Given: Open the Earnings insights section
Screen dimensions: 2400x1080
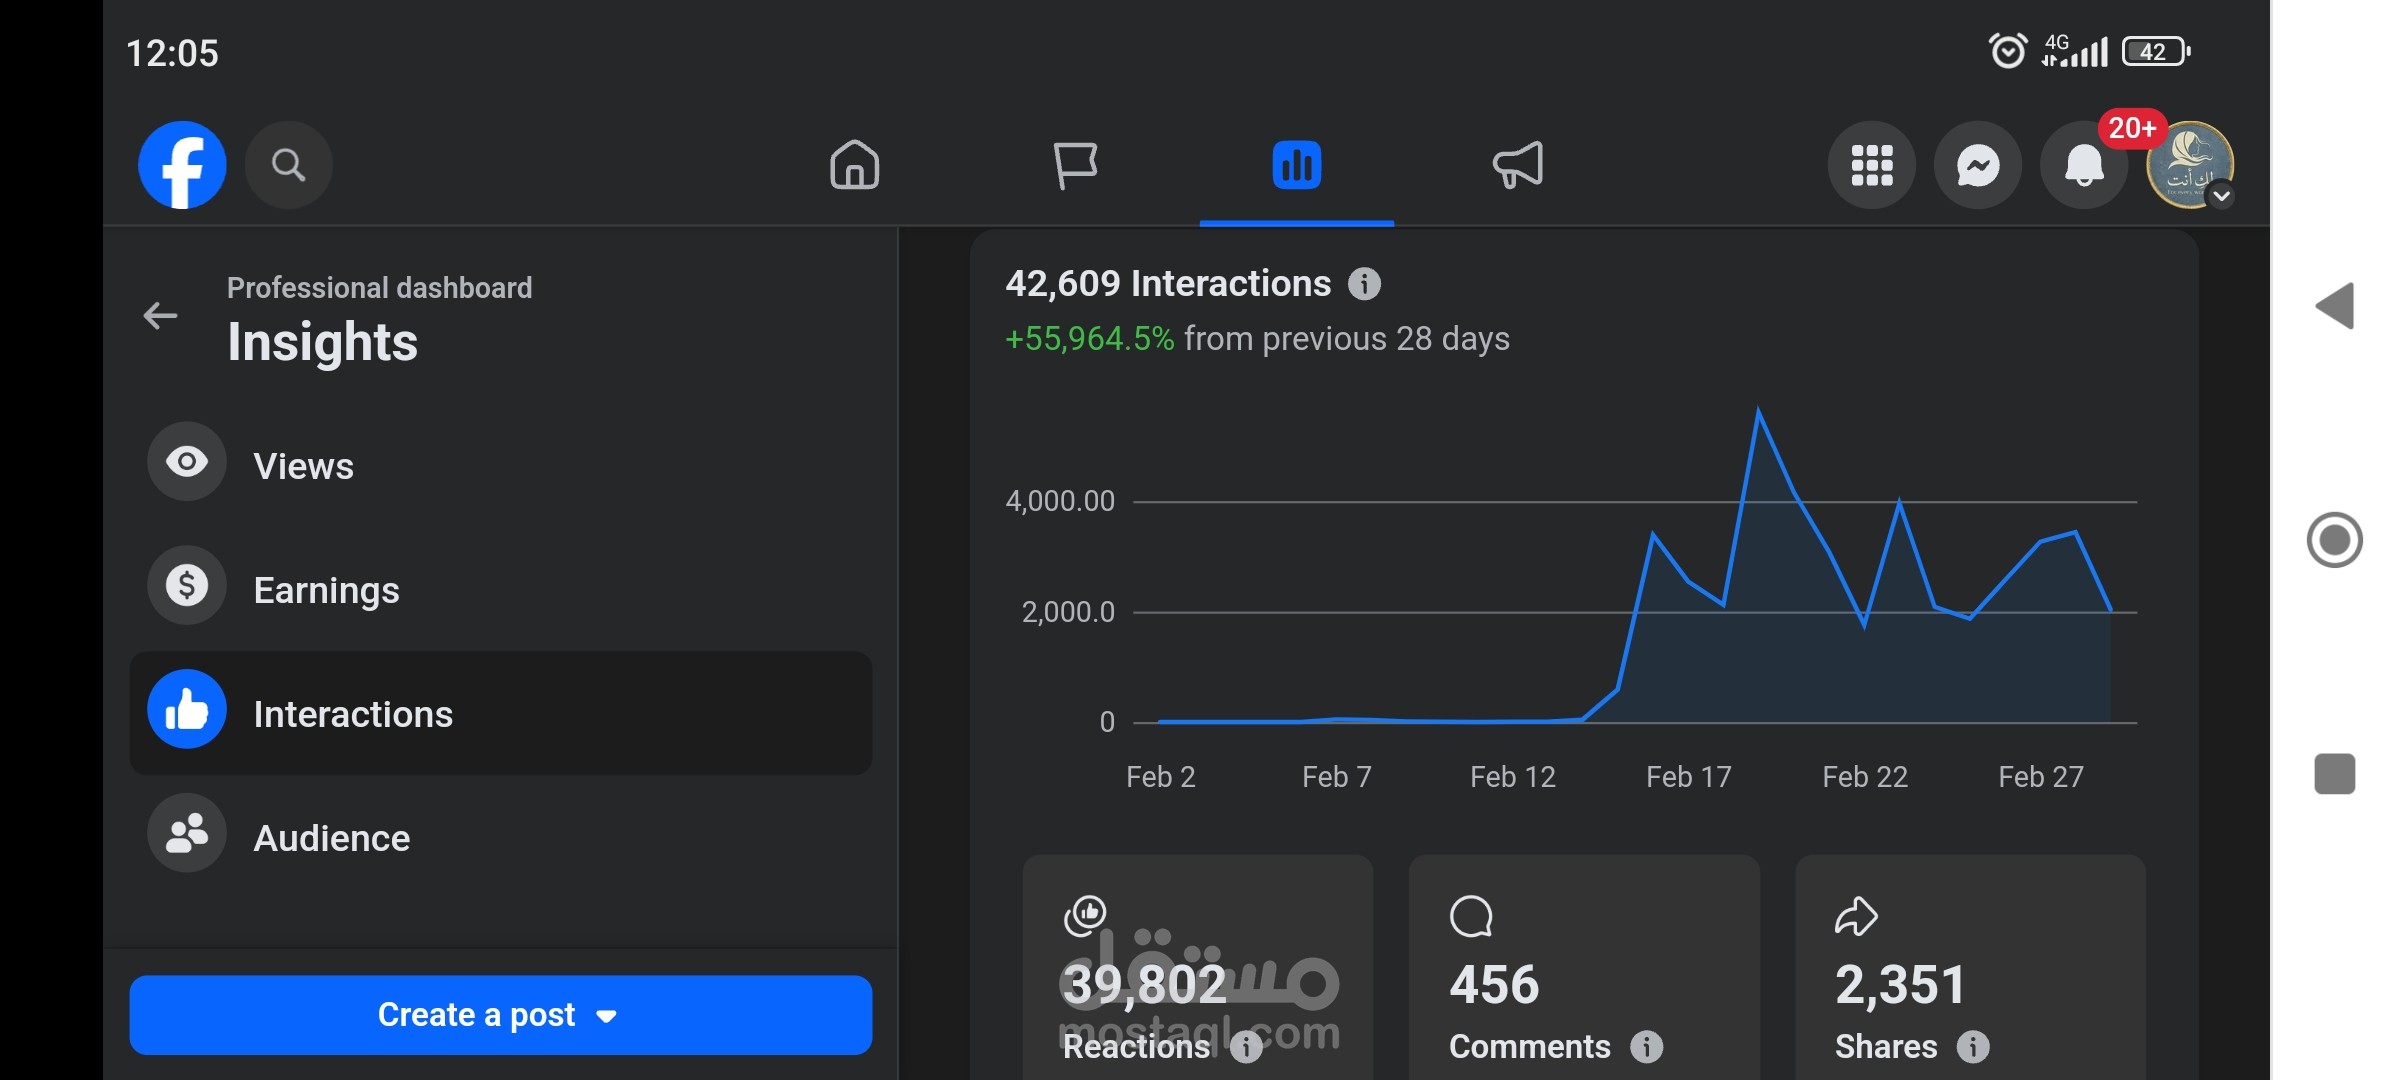Looking at the screenshot, I should (501, 589).
